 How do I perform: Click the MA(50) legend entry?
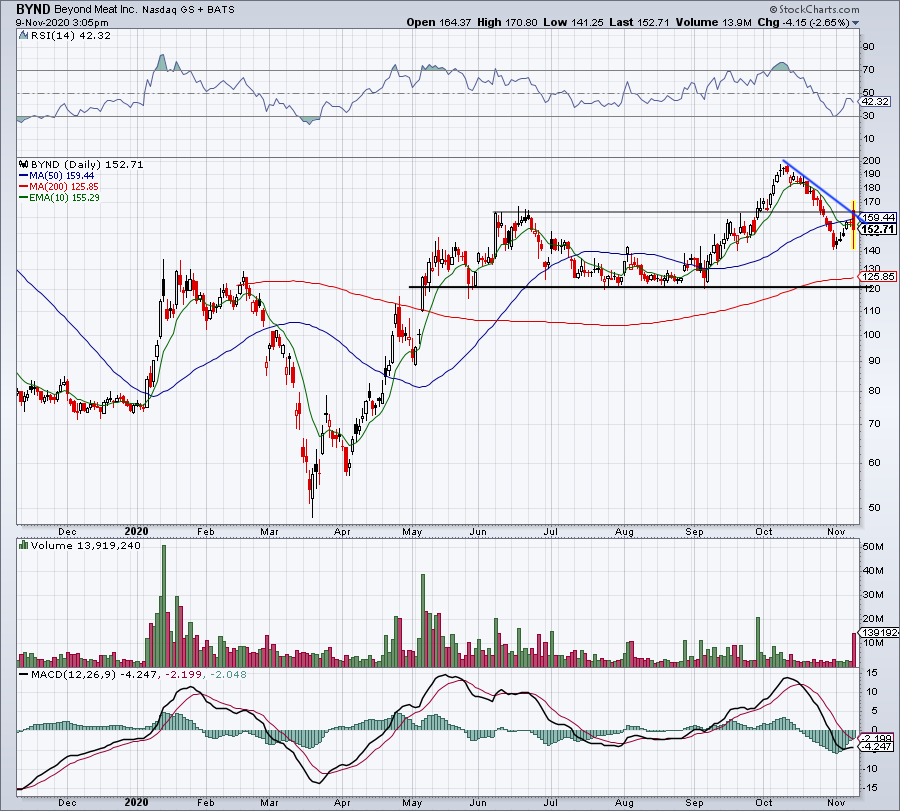click(51, 175)
